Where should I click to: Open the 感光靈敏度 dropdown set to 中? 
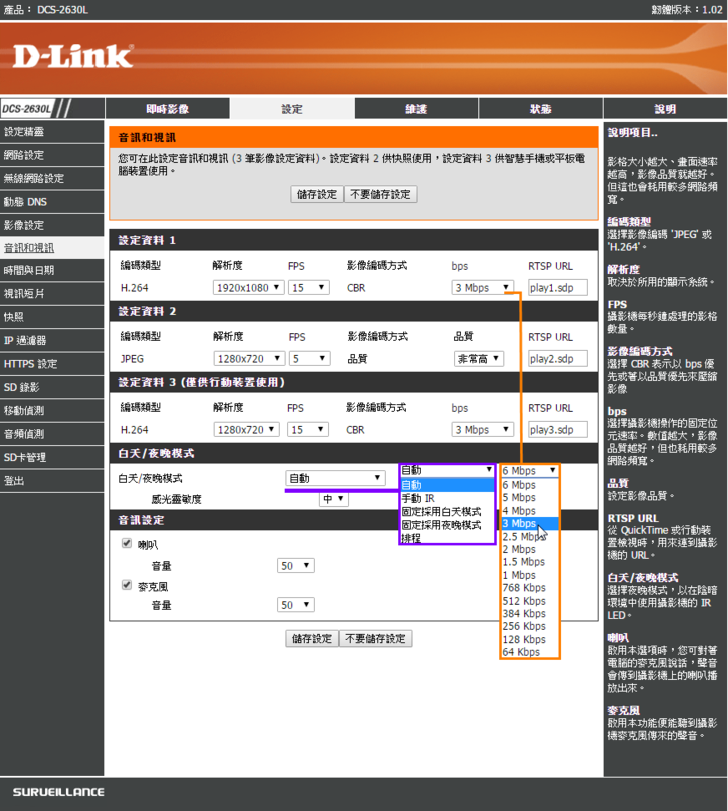click(x=333, y=498)
